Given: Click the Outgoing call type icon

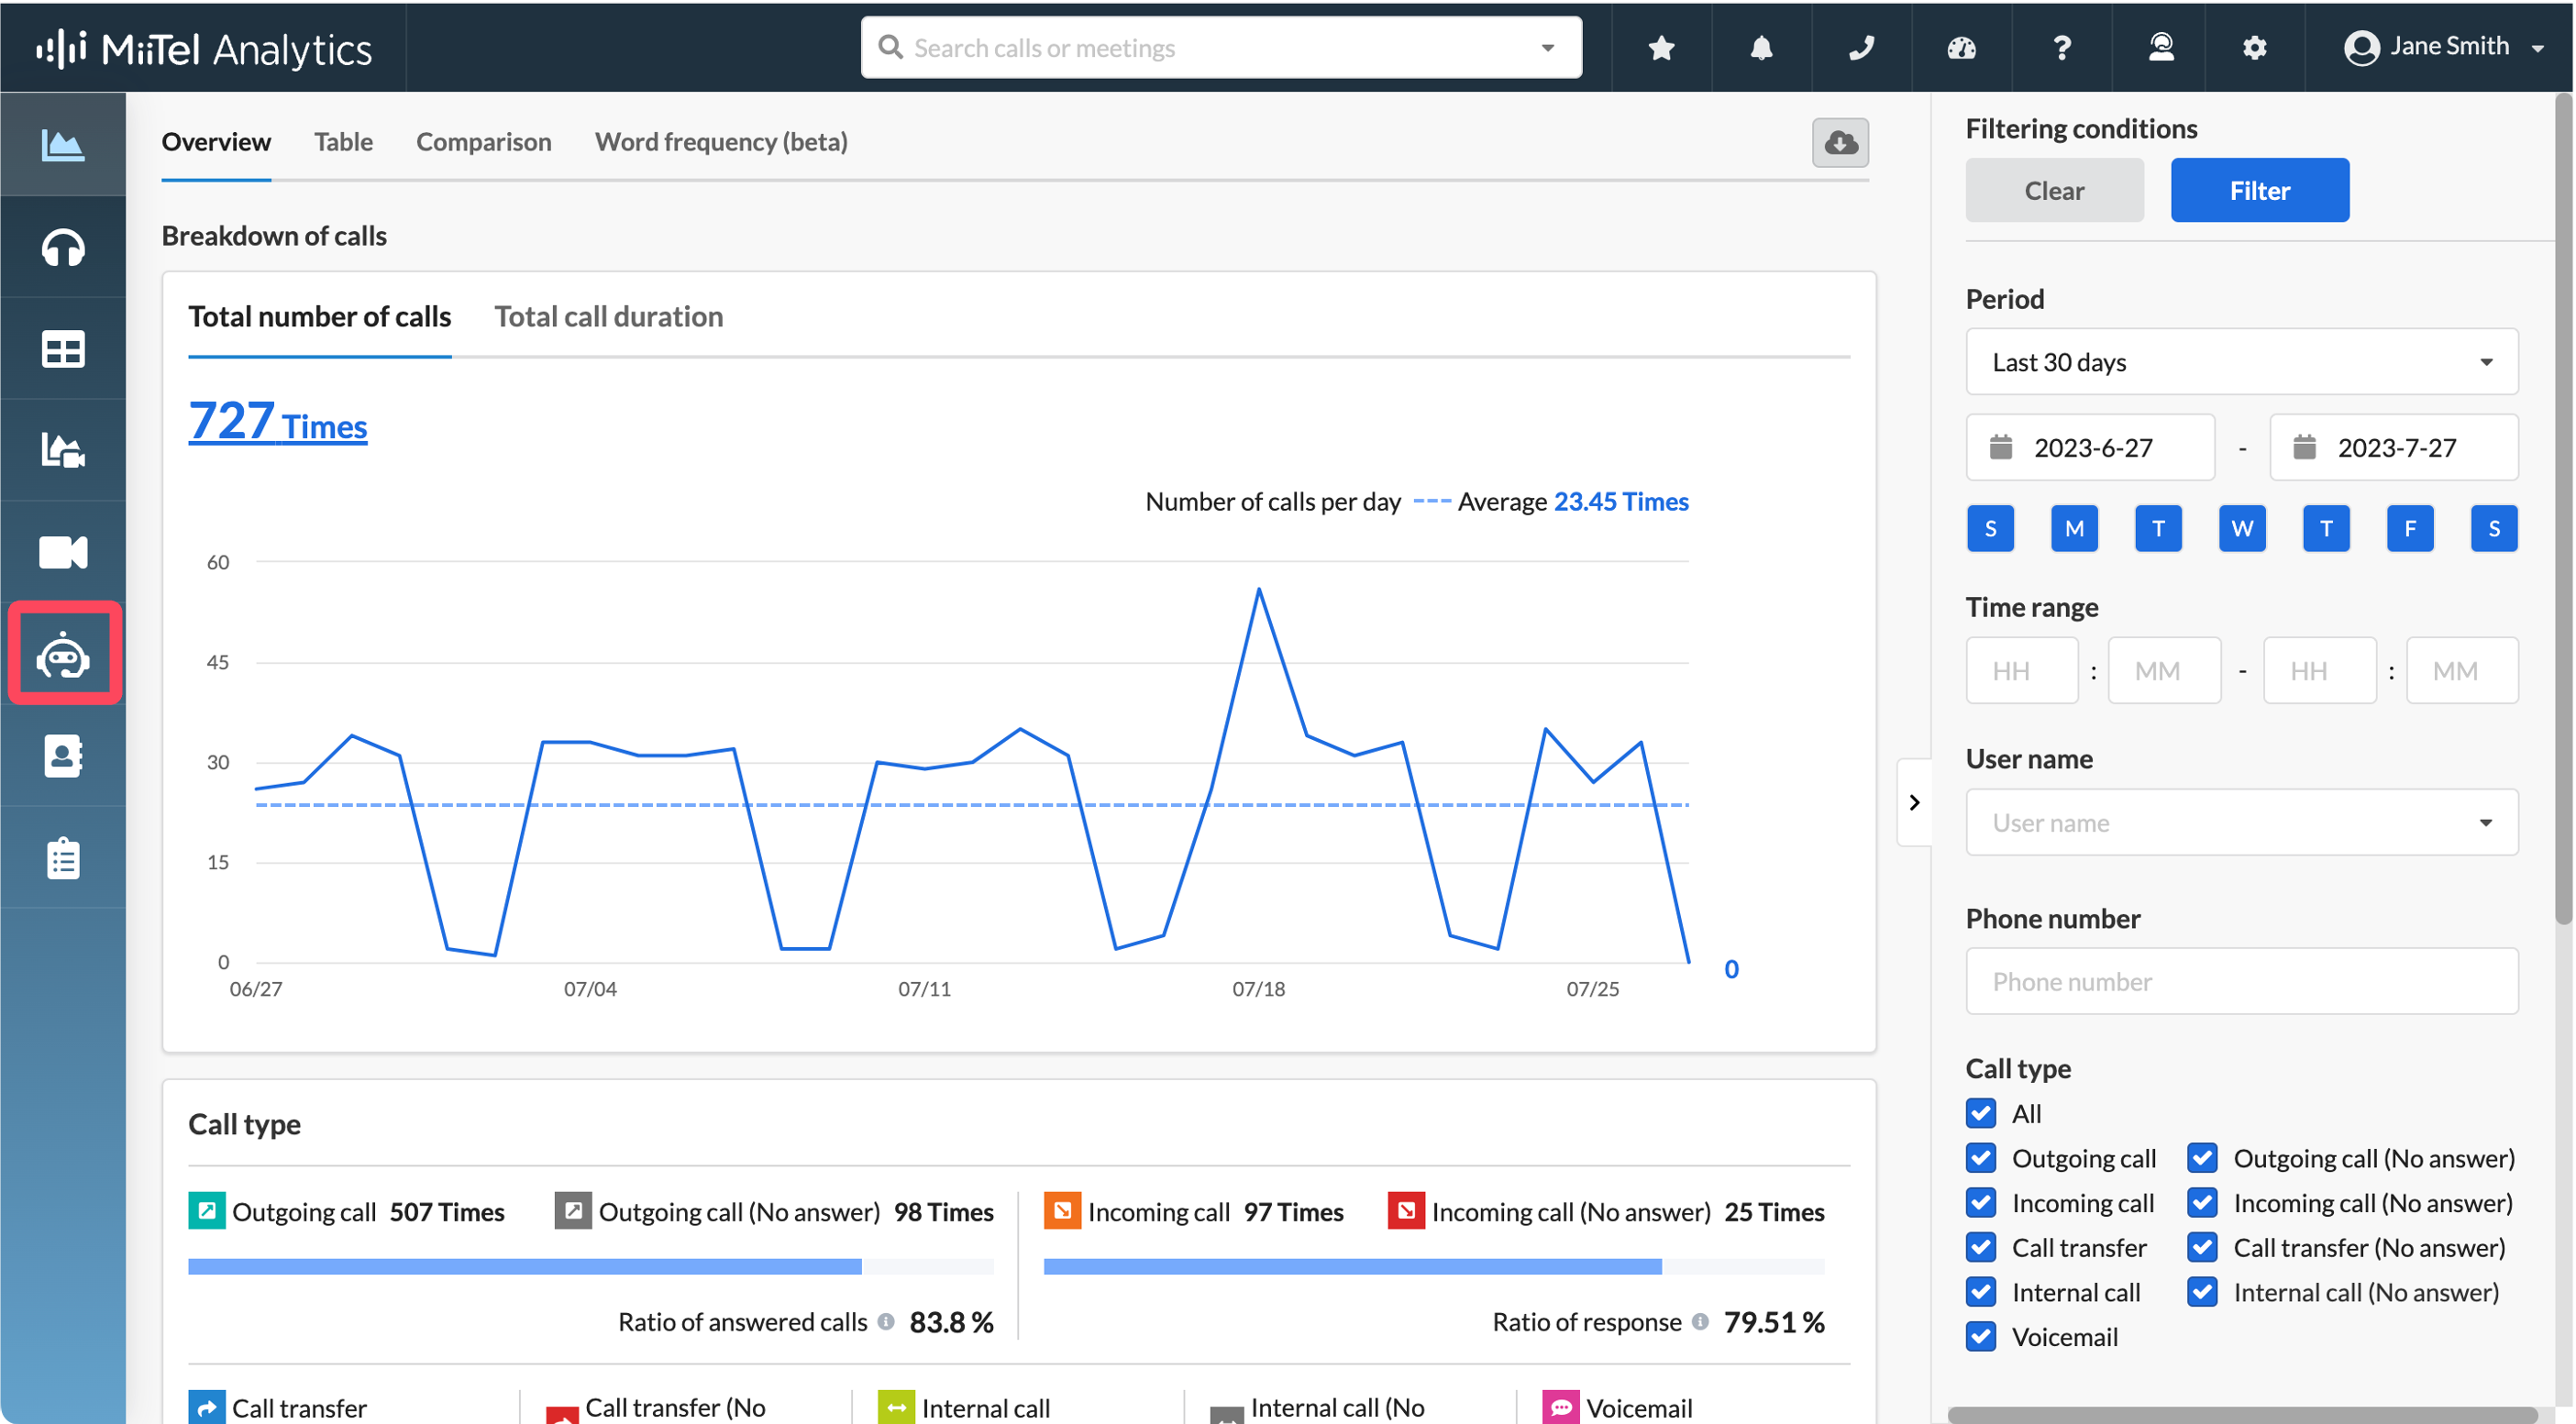Looking at the screenshot, I should tap(206, 1210).
